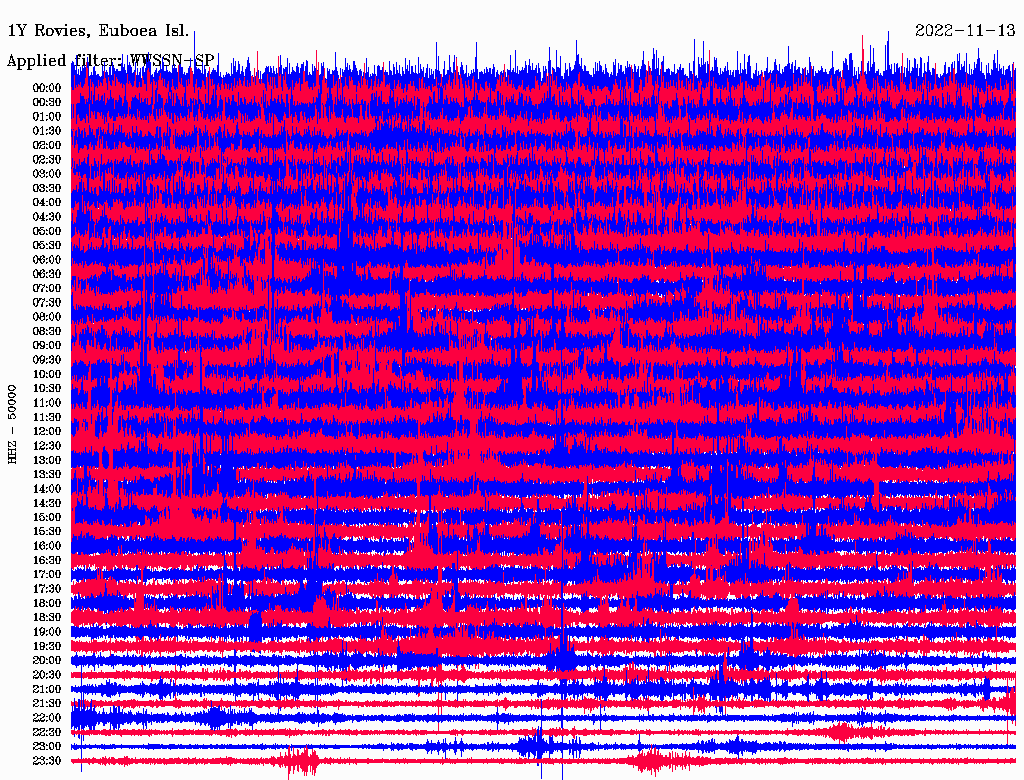Click the 08:00 time label
The height and width of the screenshot is (780, 1024).
47,317
